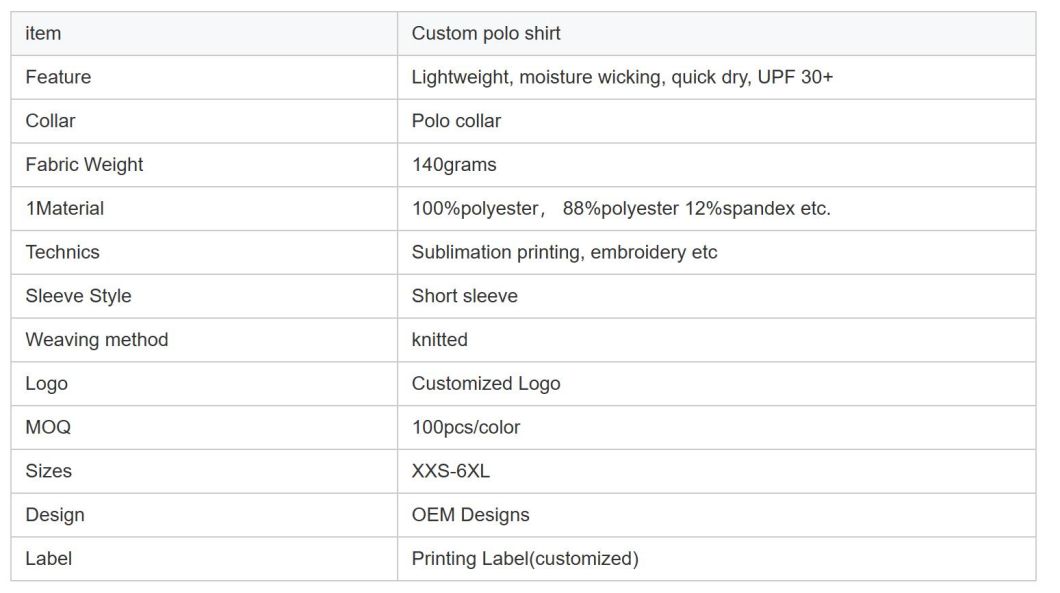Select the '140grams' value cell

pos(717,165)
